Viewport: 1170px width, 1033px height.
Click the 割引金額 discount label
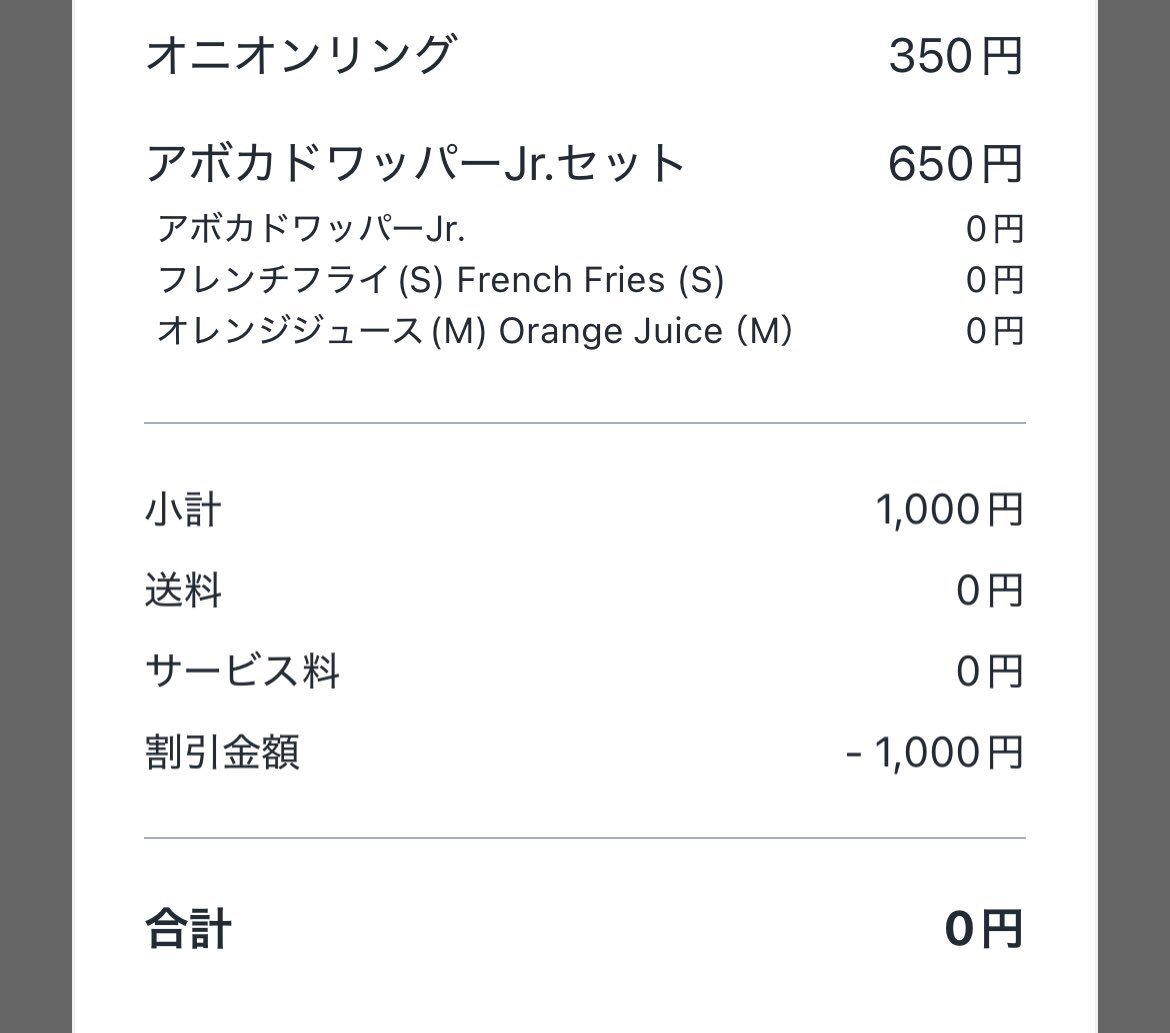click(x=222, y=752)
